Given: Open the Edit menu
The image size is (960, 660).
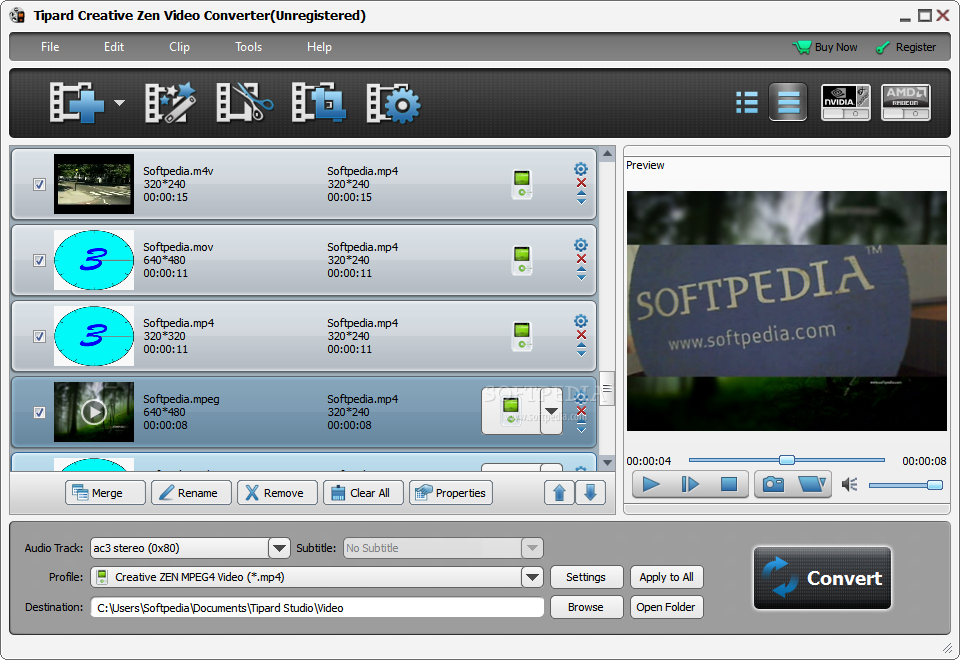Looking at the screenshot, I should coord(113,47).
